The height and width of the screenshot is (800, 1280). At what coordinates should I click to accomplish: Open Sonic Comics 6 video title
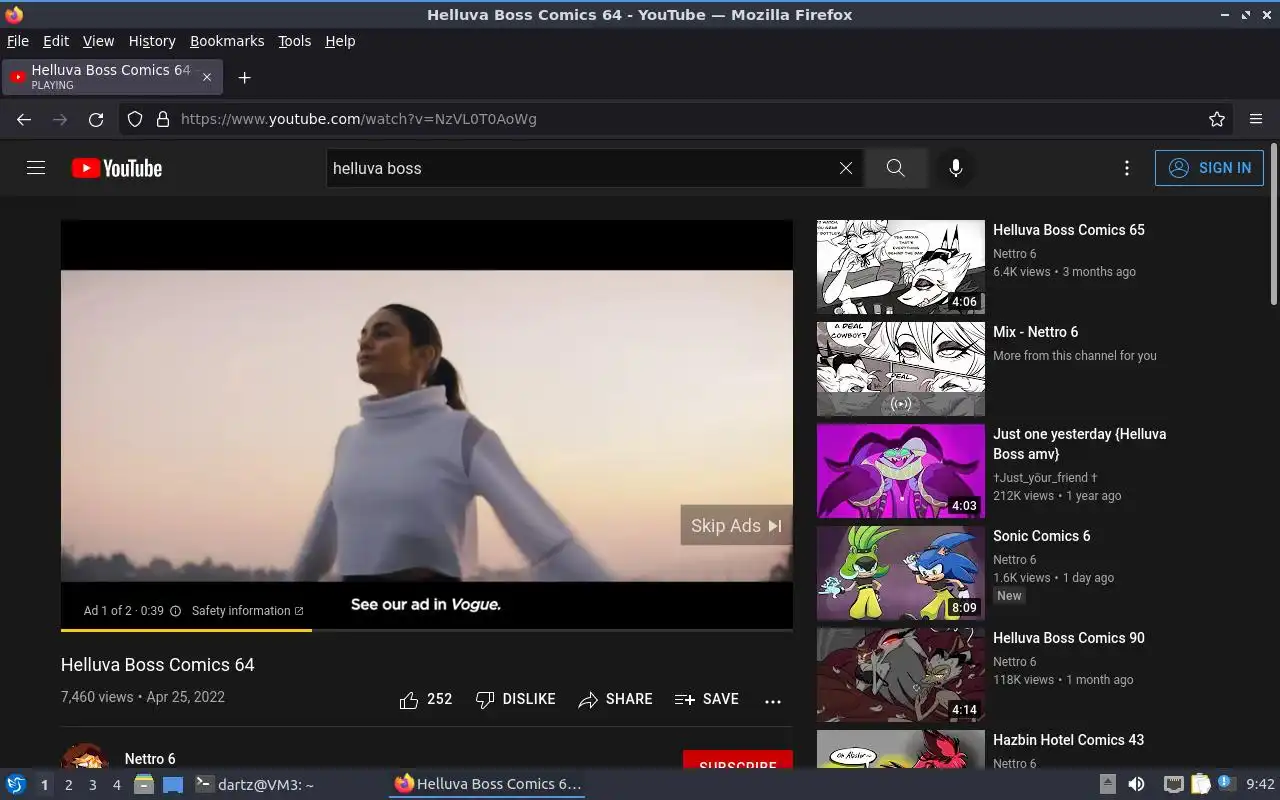coord(1041,536)
